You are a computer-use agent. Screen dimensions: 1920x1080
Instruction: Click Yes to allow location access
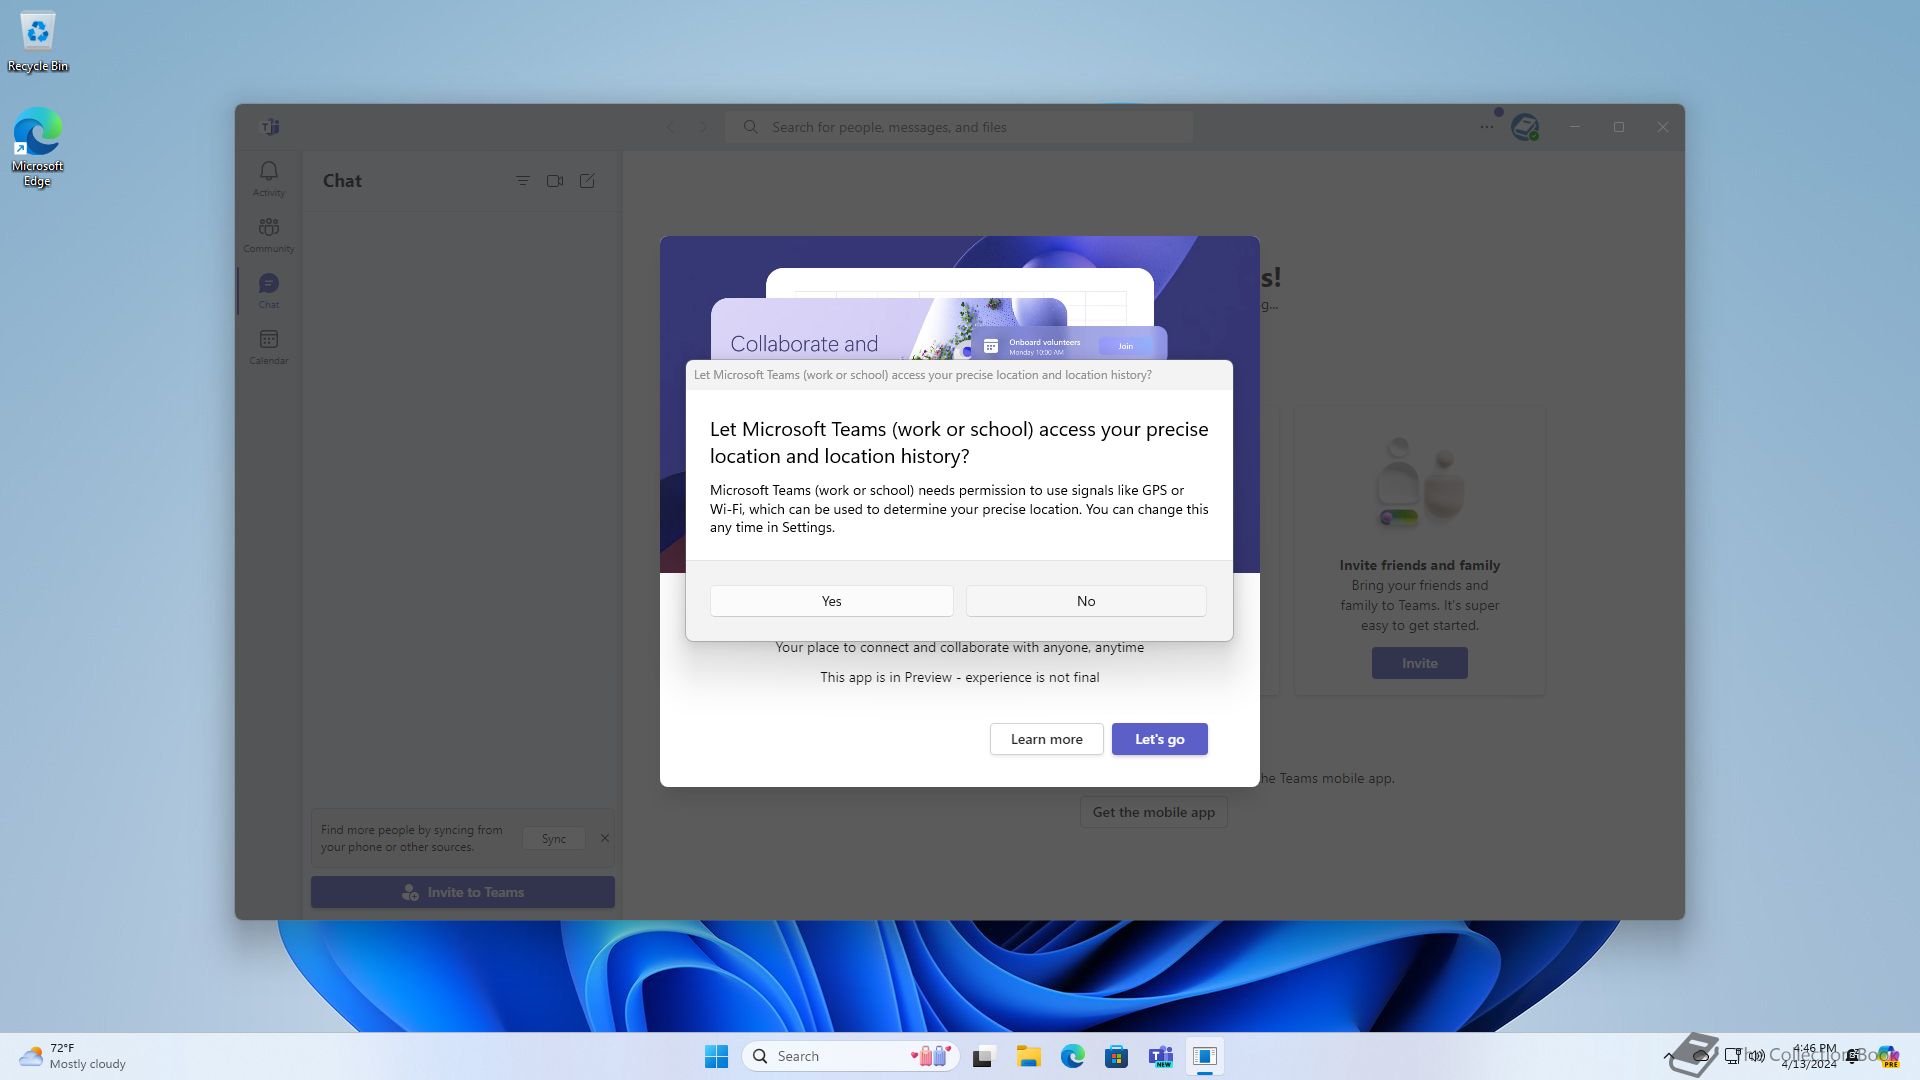(831, 601)
